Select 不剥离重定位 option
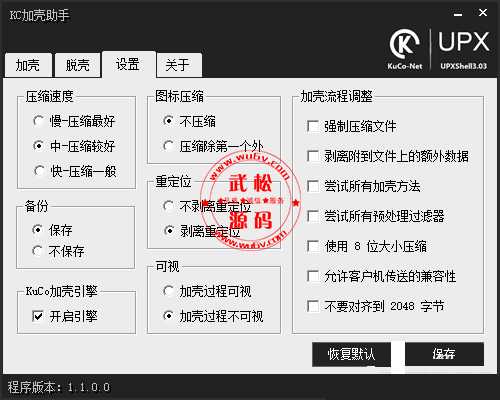 [x=207, y=206]
